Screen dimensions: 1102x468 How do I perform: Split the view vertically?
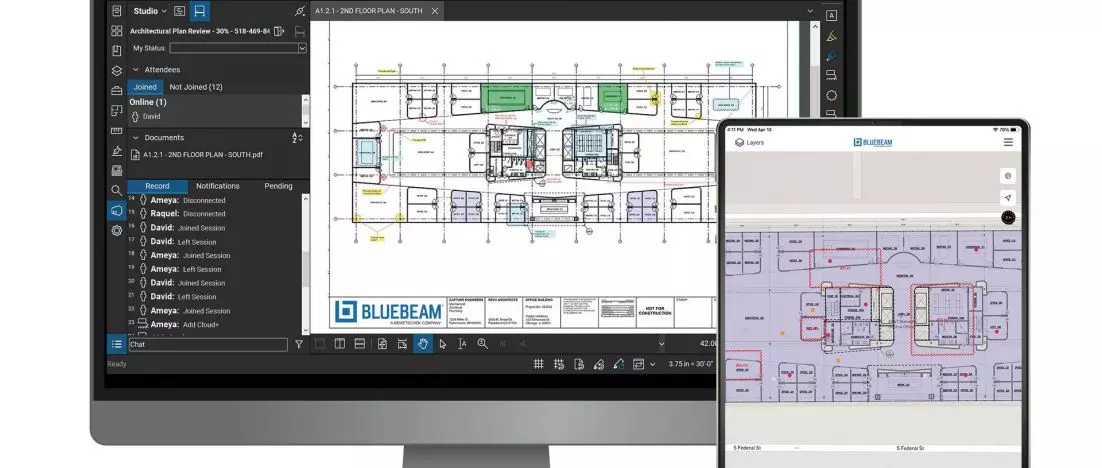point(339,344)
